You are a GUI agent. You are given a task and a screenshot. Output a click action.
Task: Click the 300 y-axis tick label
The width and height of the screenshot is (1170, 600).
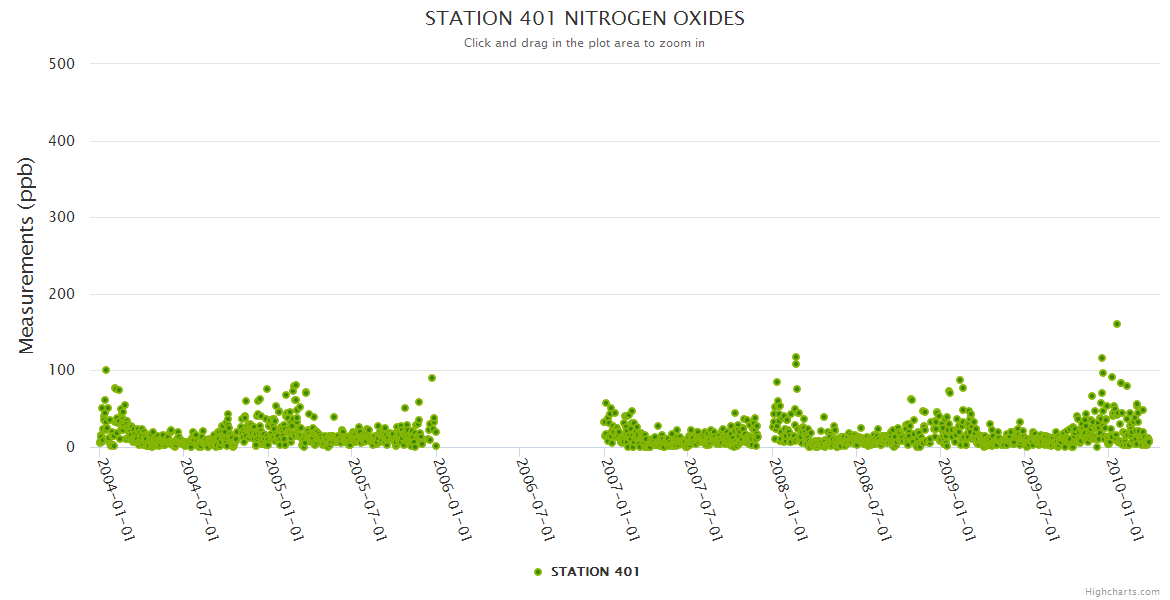pyautogui.click(x=62, y=217)
